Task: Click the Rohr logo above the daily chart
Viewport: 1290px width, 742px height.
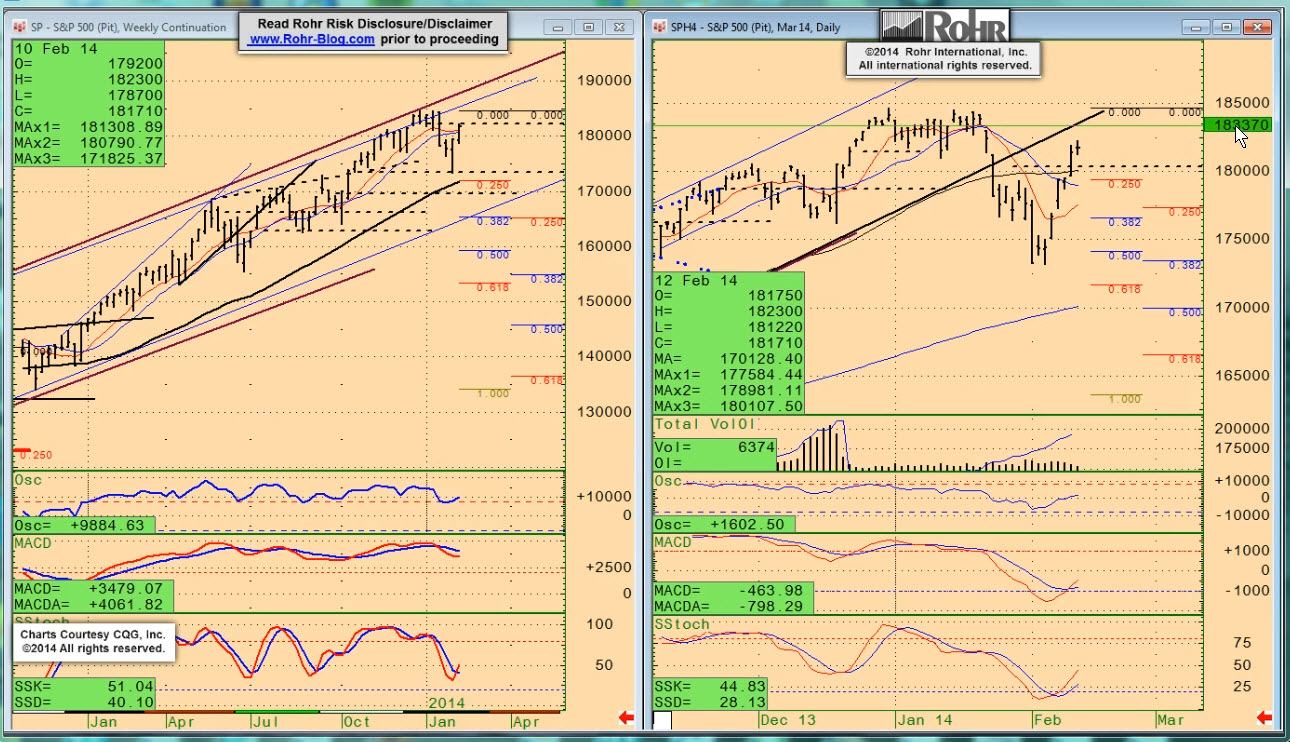Action: [x=944, y=26]
